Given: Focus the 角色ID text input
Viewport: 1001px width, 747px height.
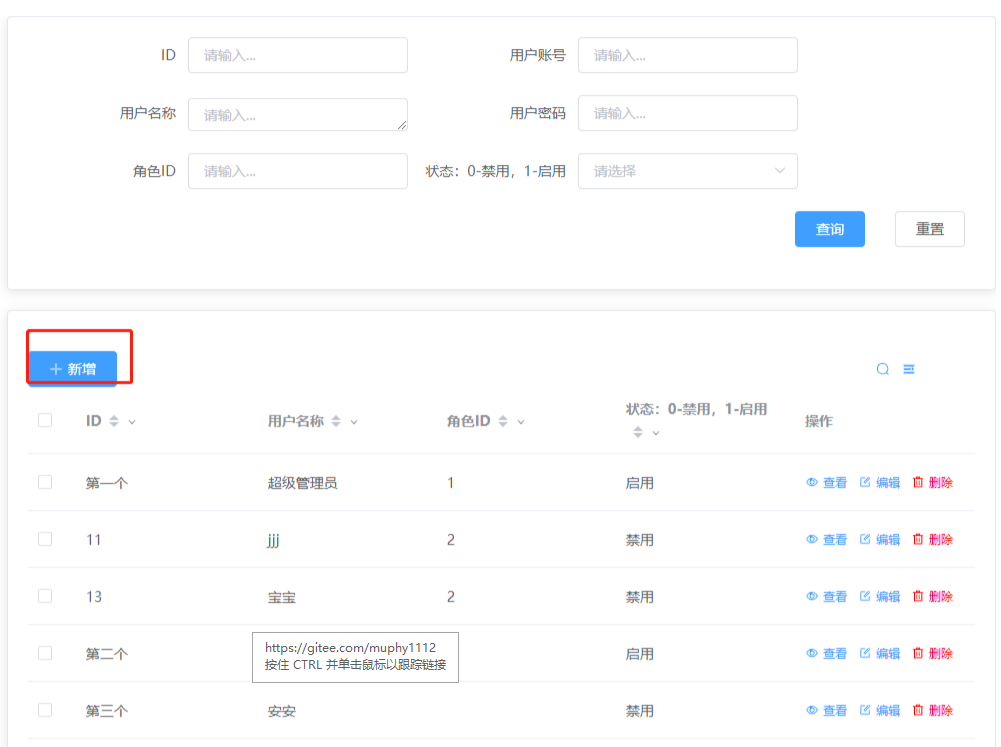Looking at the screenshot, I should tap(297, 171).
